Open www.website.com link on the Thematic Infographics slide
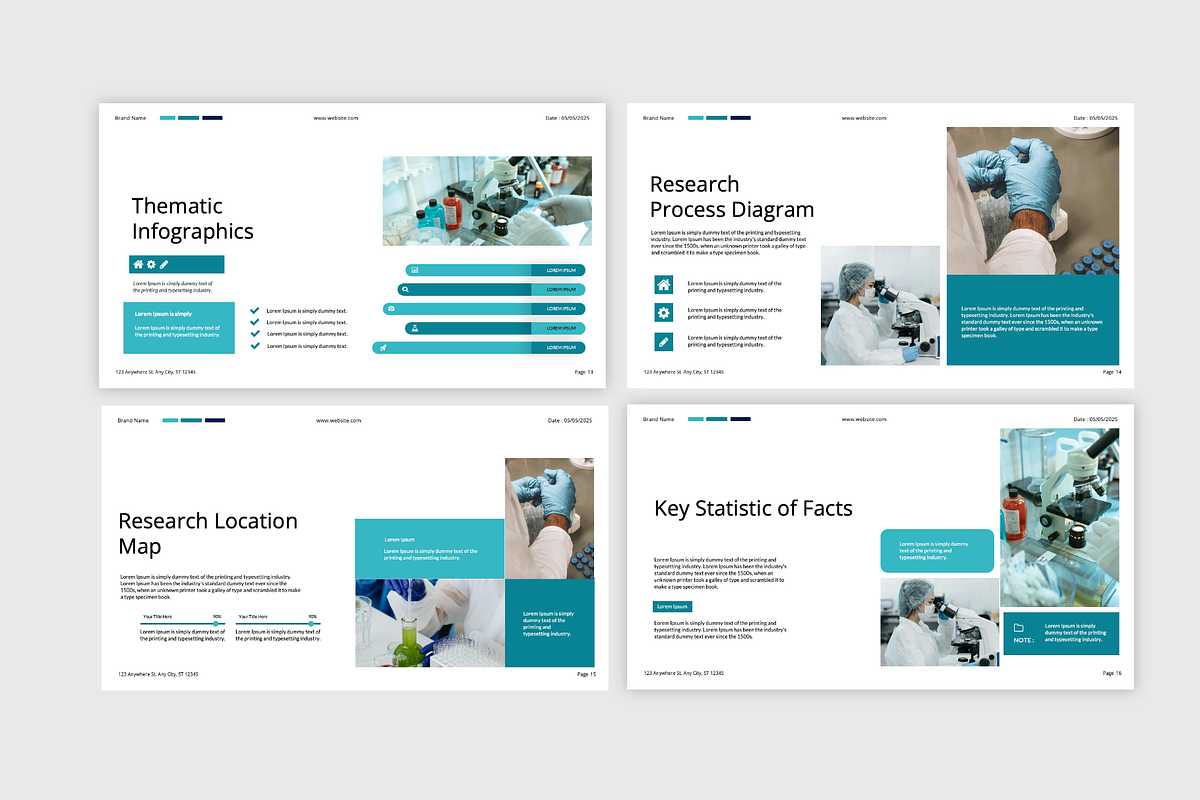This screenshot has height=800, width=1200. [336, 118]
